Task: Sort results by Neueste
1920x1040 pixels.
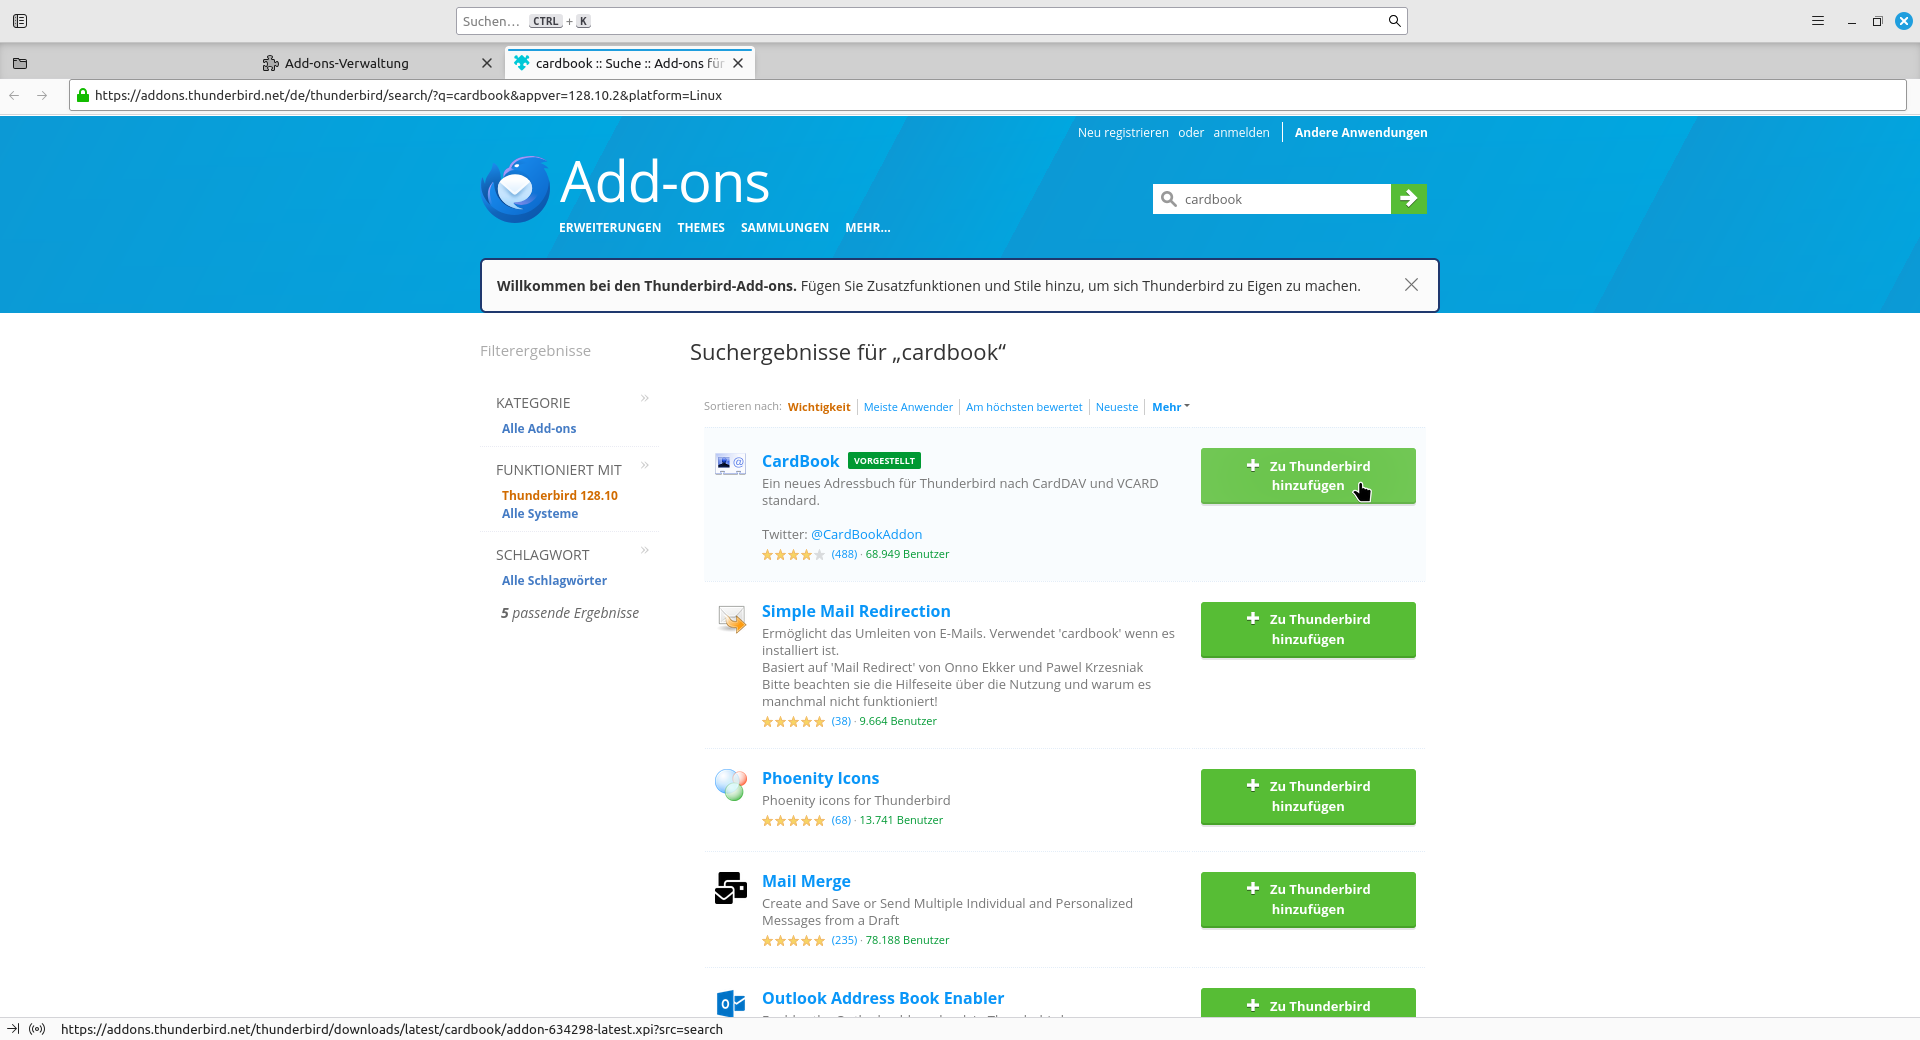Action: [1117, 407]
